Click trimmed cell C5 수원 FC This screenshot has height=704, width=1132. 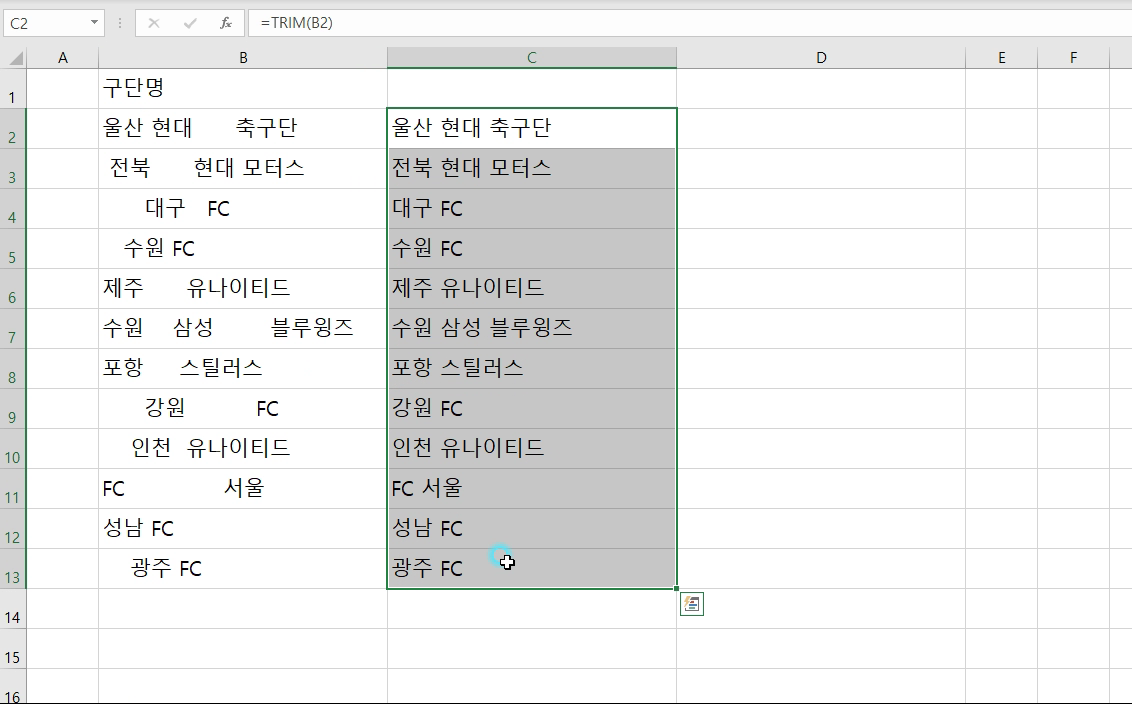click(532, 249)
